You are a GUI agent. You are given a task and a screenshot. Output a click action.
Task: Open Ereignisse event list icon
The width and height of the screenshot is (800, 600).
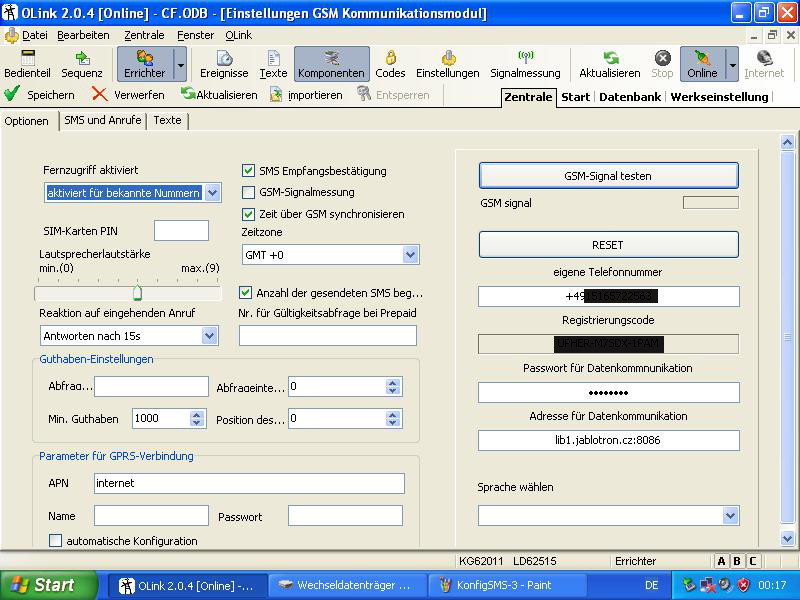click(x=224, y=59)
